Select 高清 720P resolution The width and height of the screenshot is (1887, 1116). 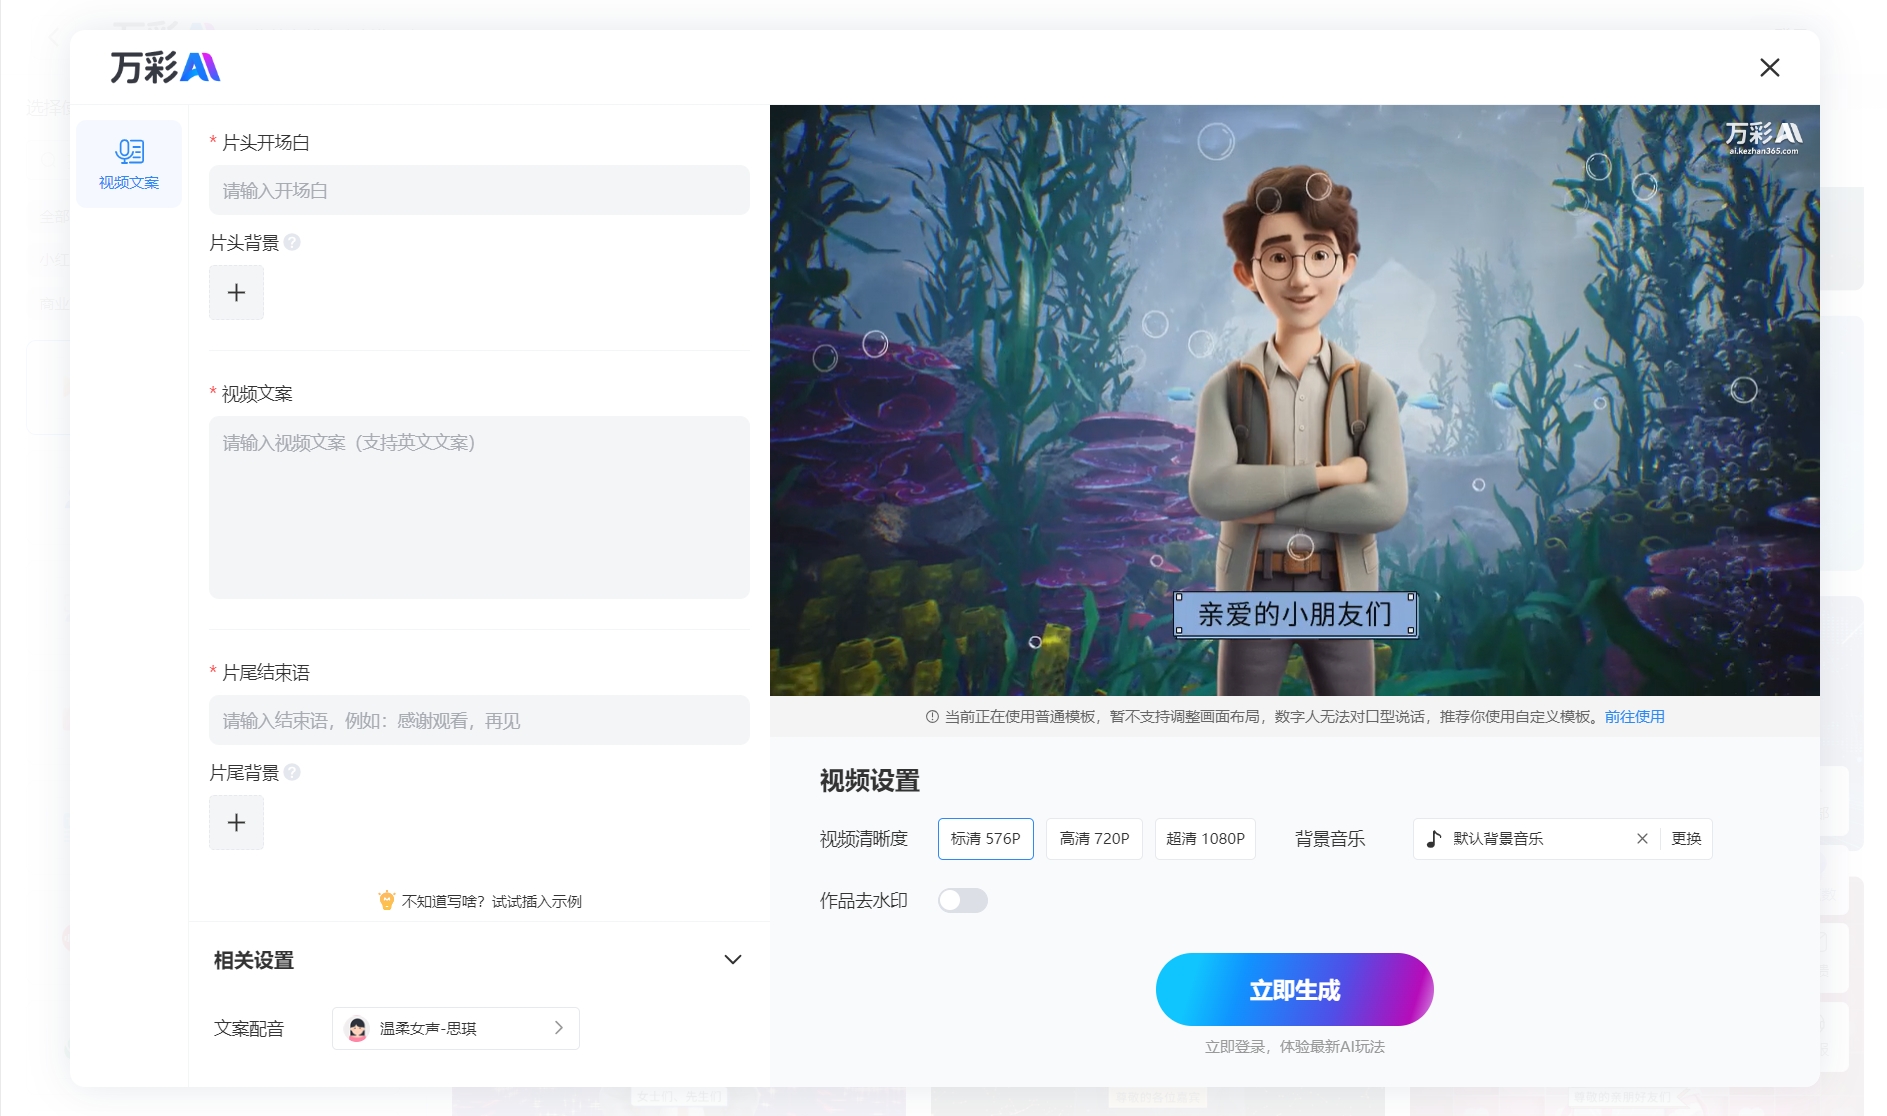pos(1094,838)
